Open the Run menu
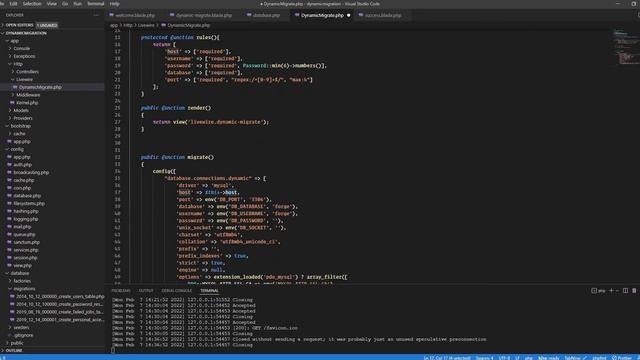The image size is (640, 360). coord(78,4)
